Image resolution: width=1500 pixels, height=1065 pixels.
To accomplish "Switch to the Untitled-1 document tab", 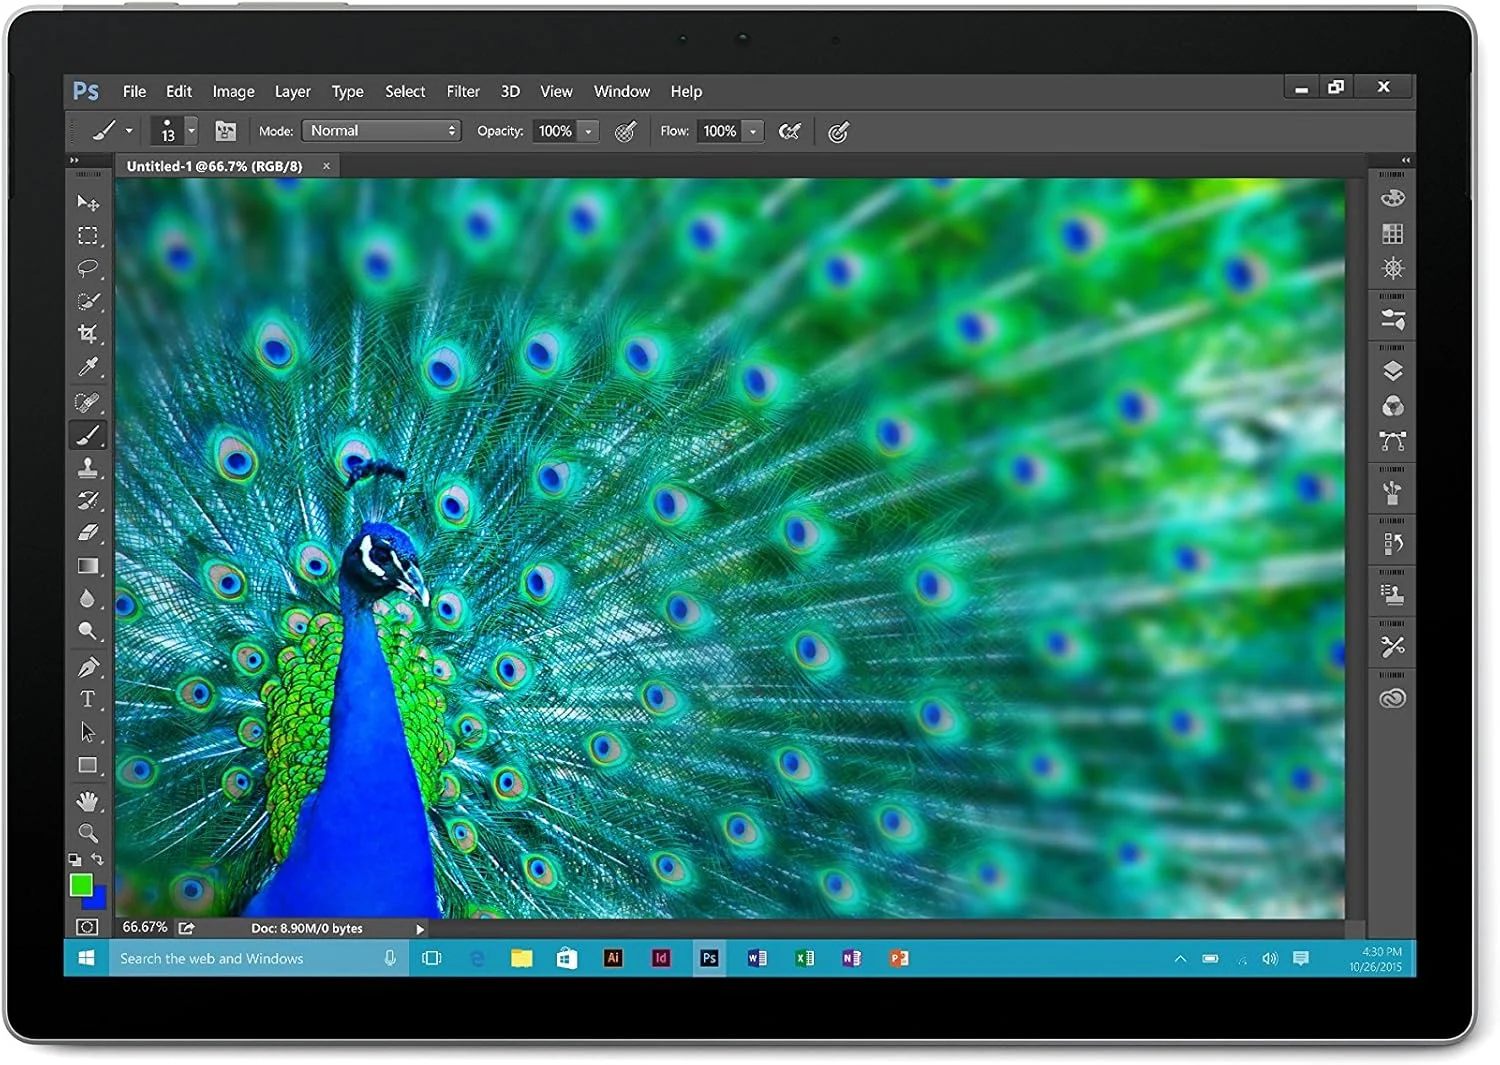I will [212, 166].
